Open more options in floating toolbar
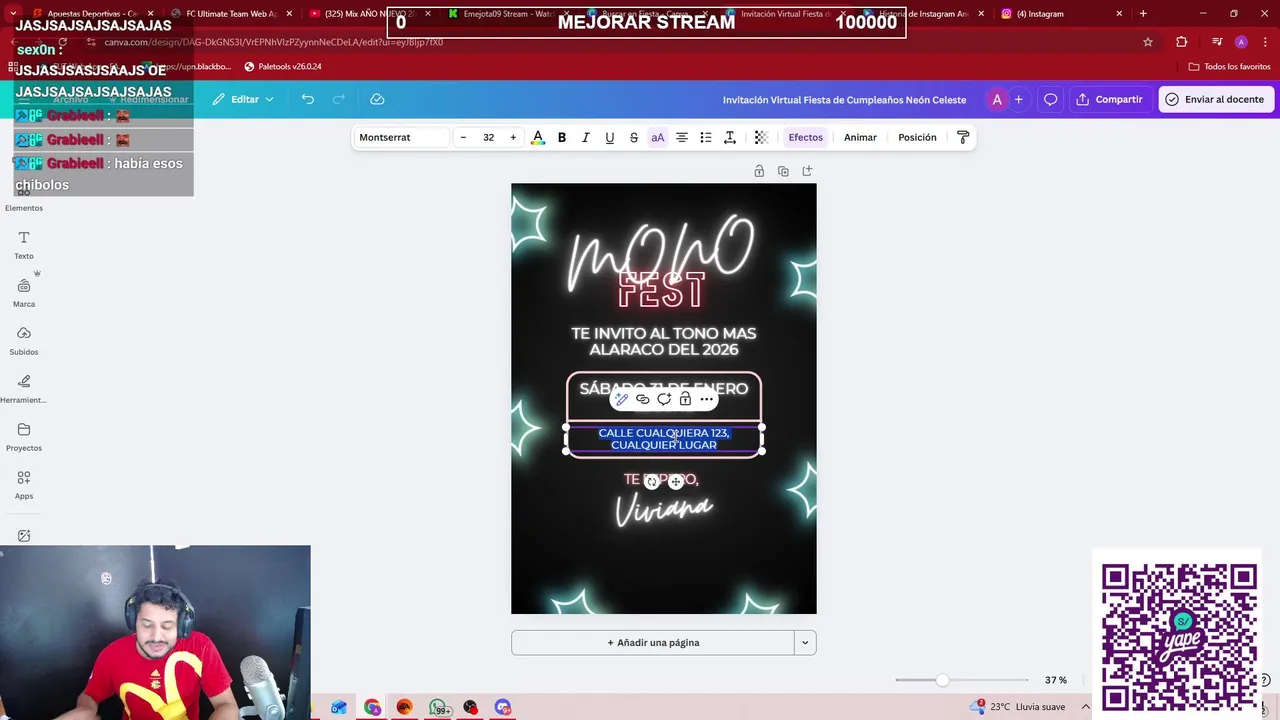This screenshot has height=720, width=1280. [x=707, y=399]
